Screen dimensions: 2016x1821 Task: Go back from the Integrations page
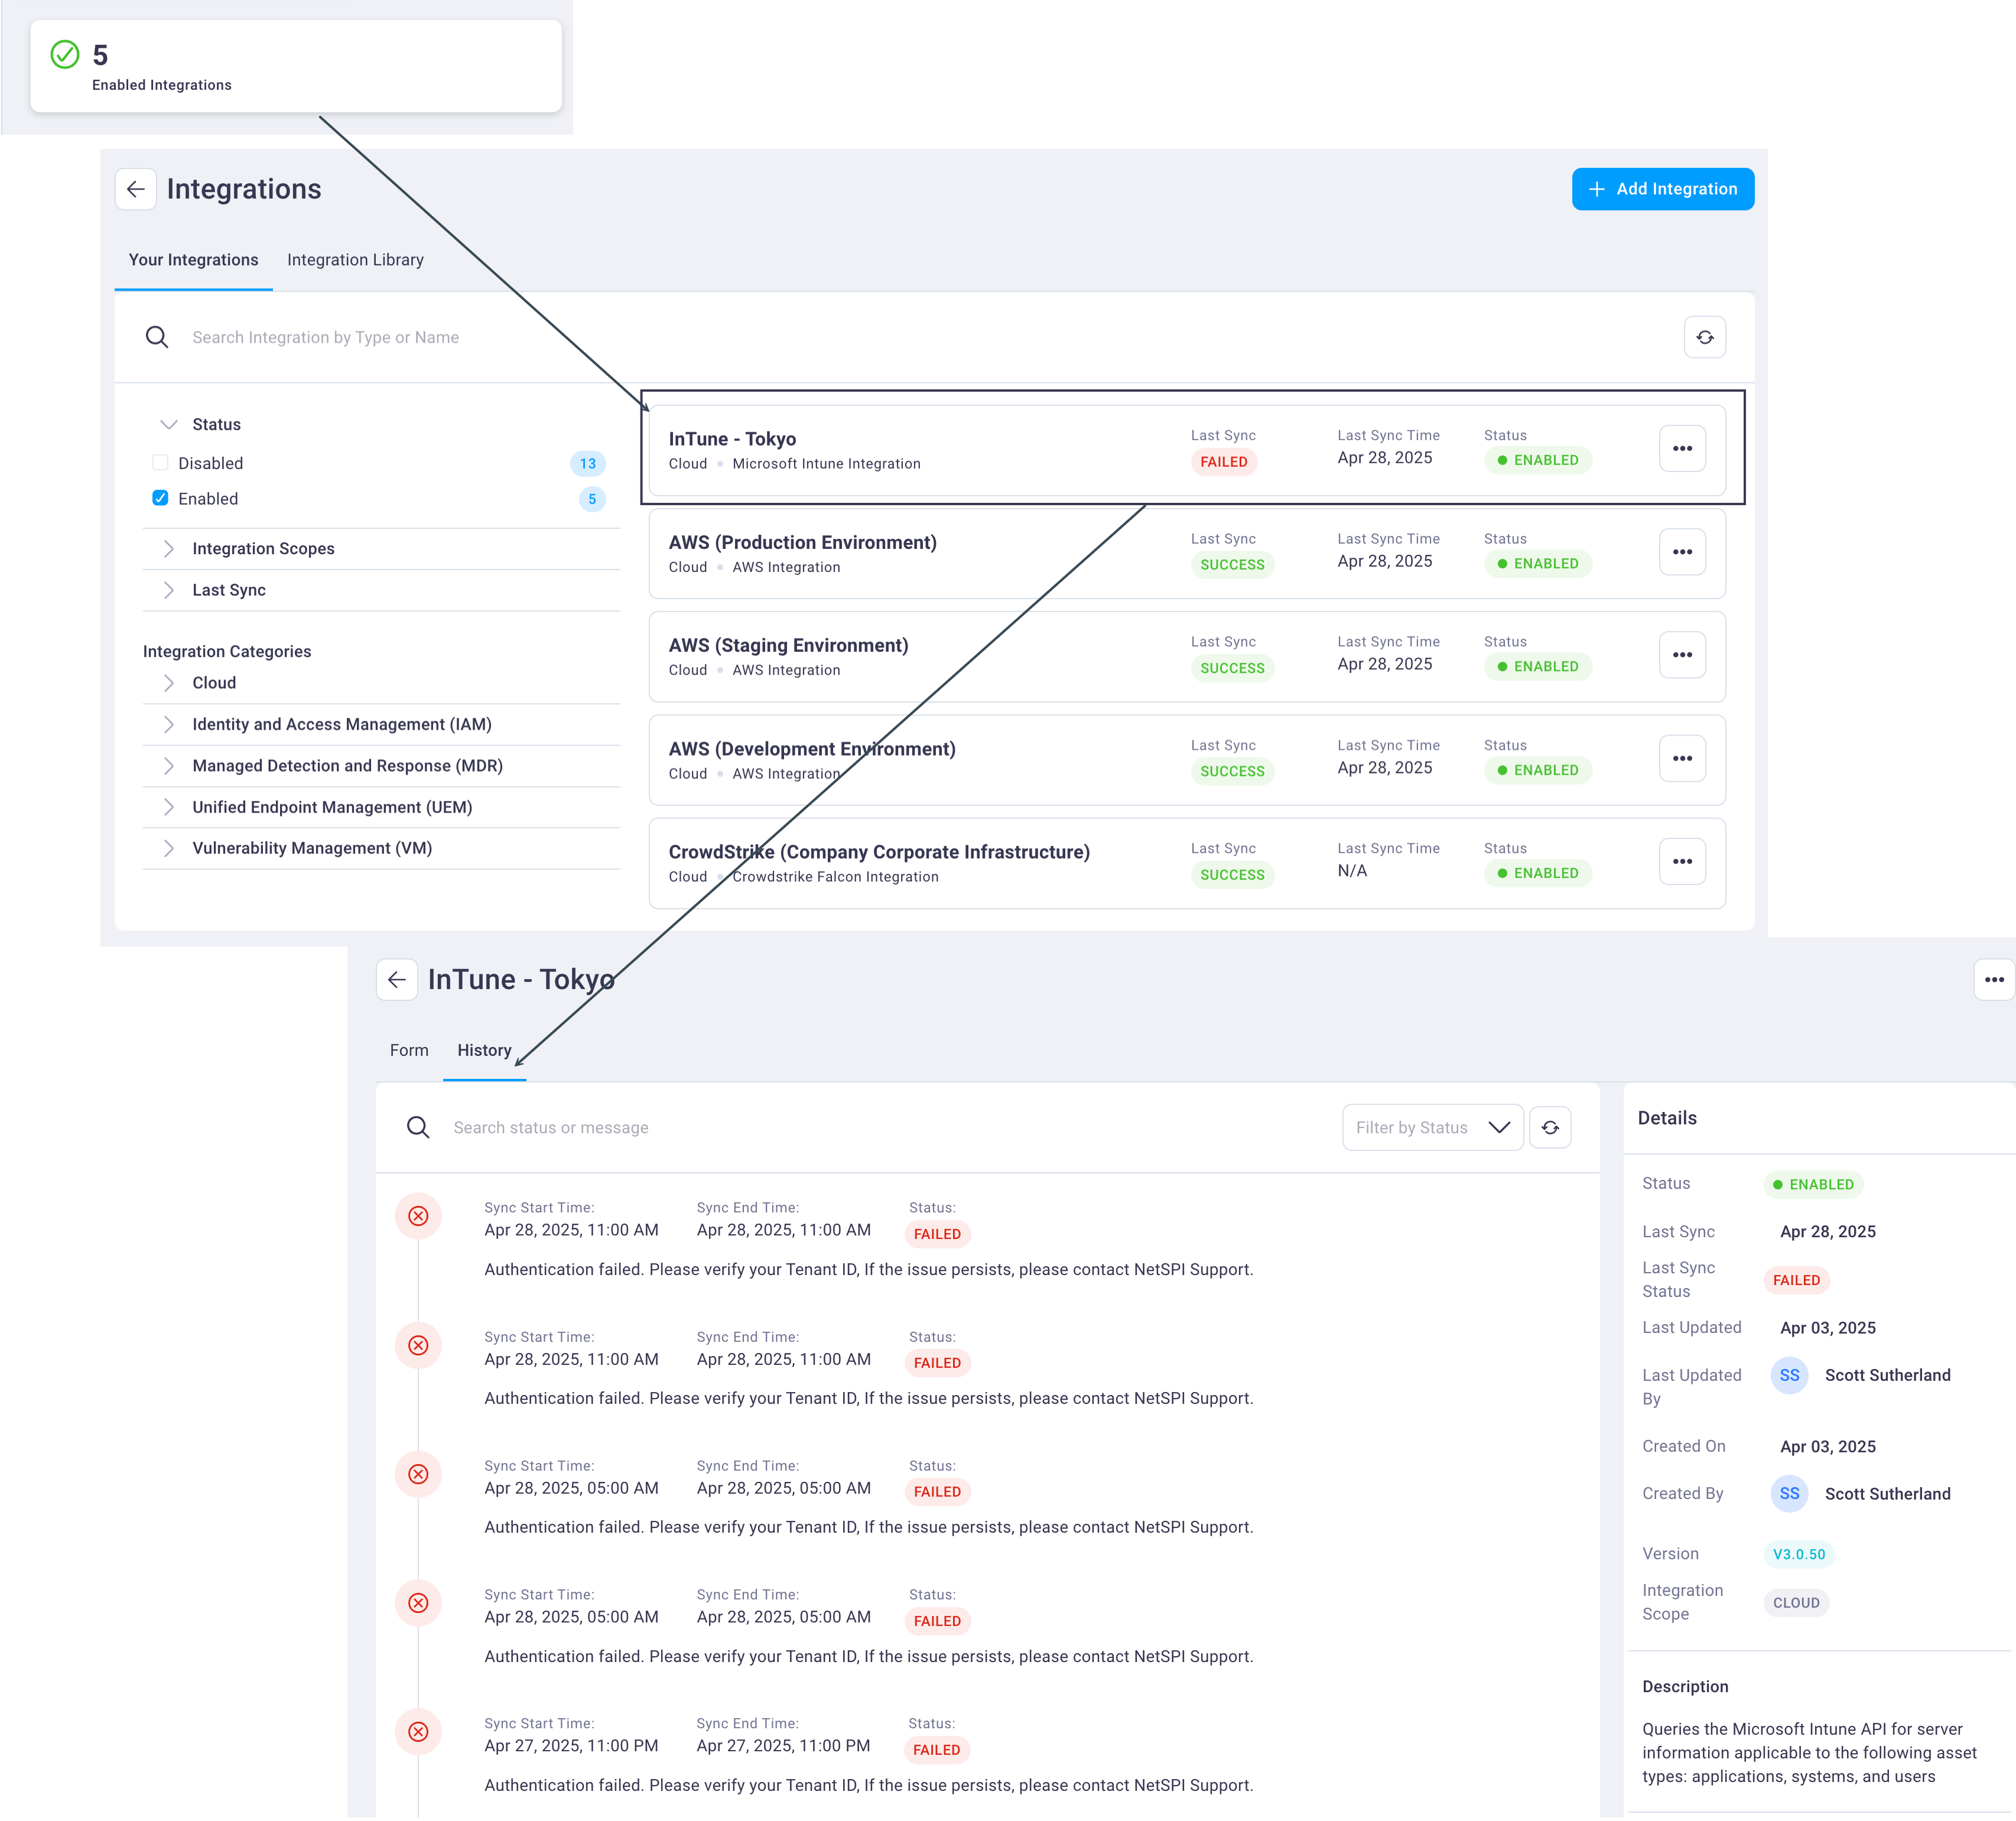pos(136,189)
